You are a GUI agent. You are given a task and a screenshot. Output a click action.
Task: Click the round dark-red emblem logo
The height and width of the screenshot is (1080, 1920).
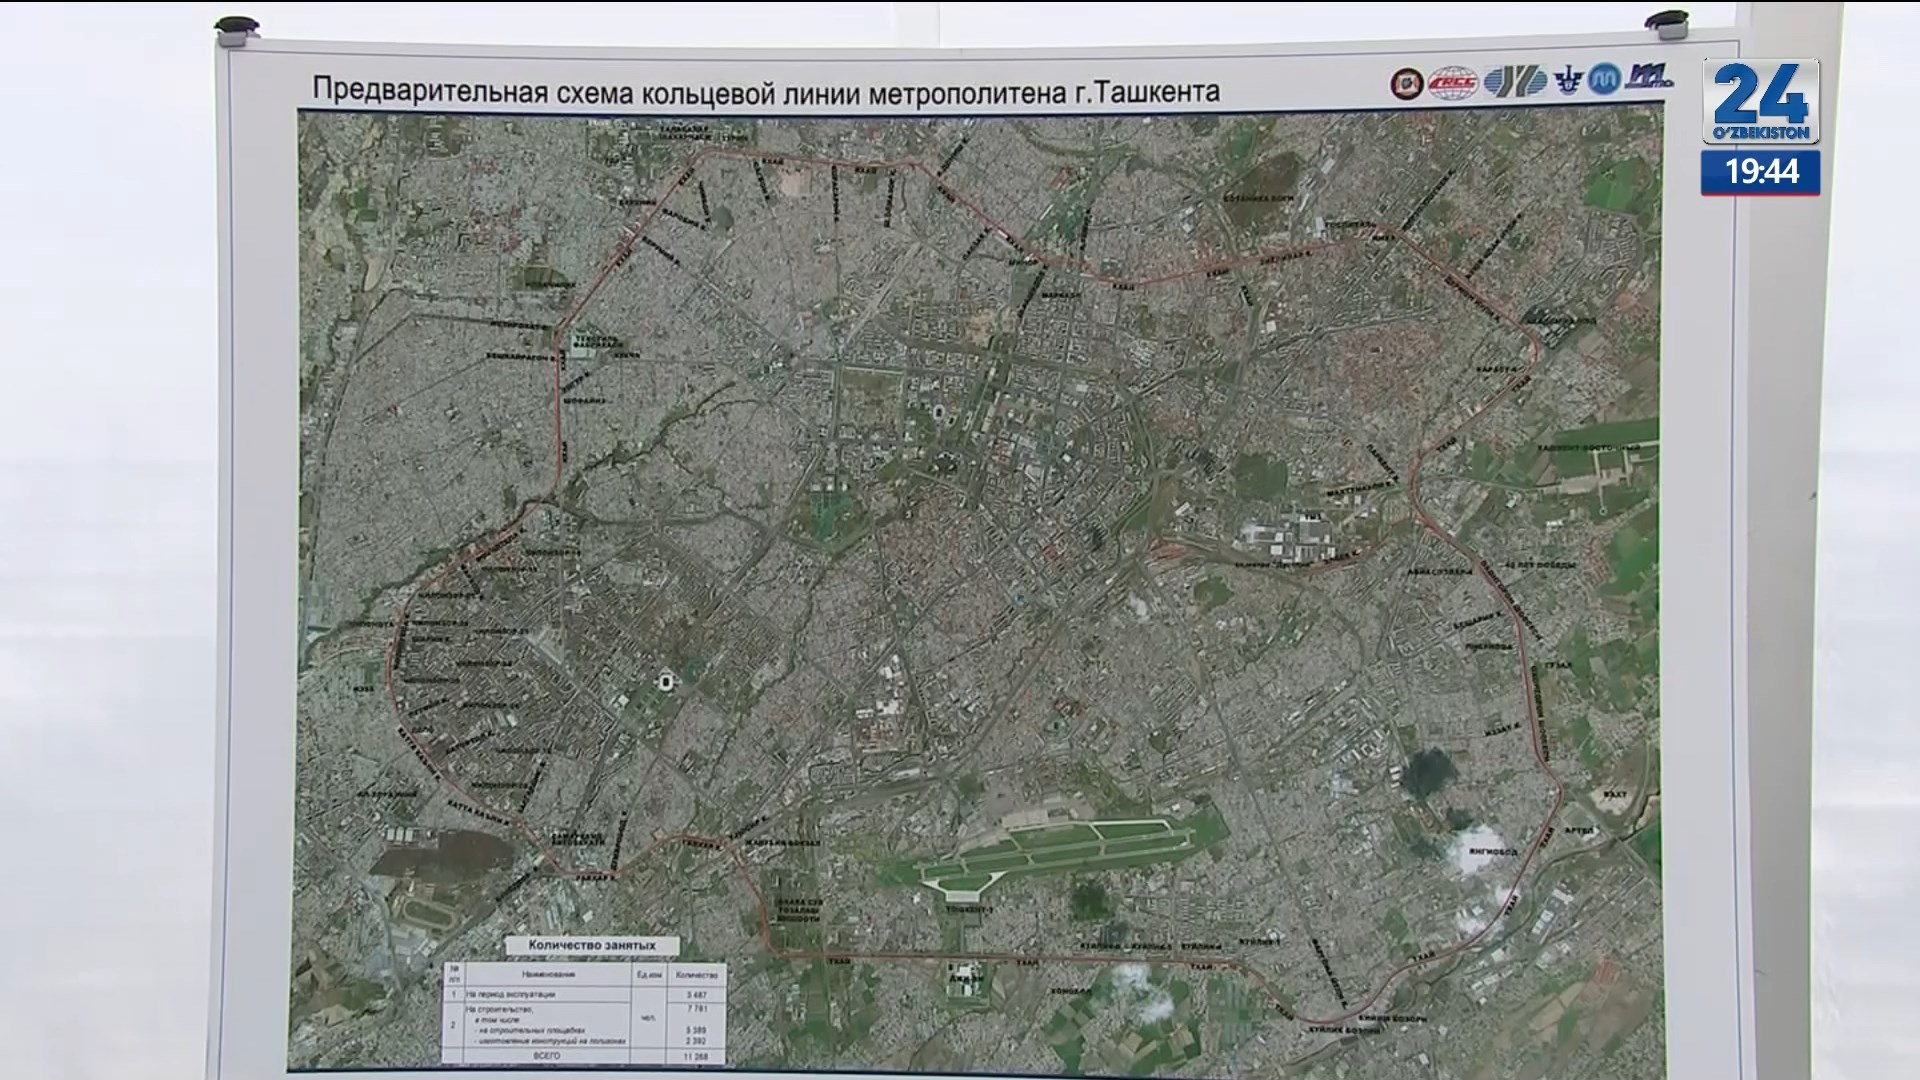[x=1407, y=83]
